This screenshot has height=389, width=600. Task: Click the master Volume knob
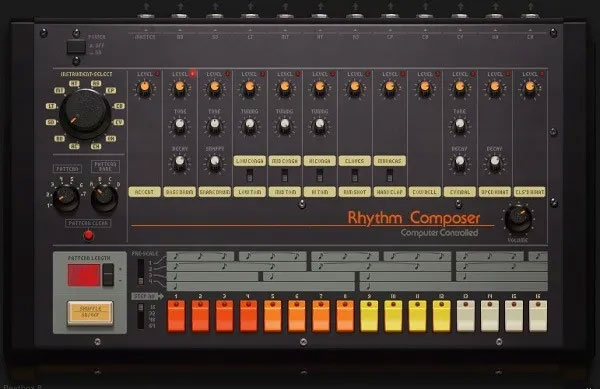point(518,220)
